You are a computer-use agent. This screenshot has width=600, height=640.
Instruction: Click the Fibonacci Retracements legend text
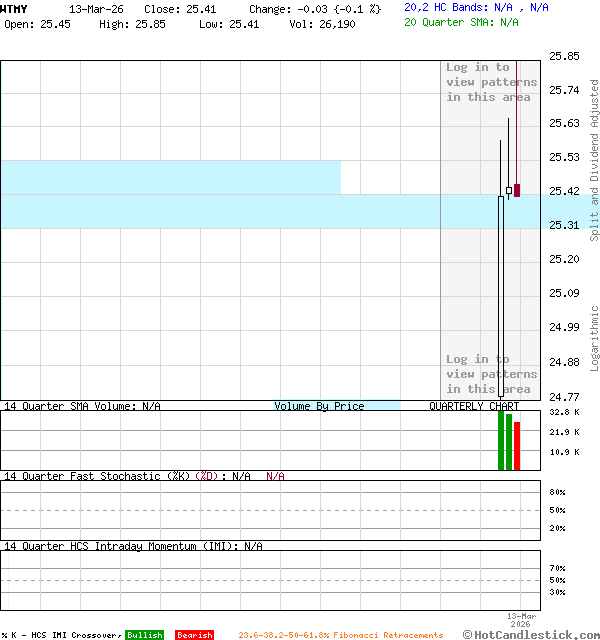pos(340,635)
